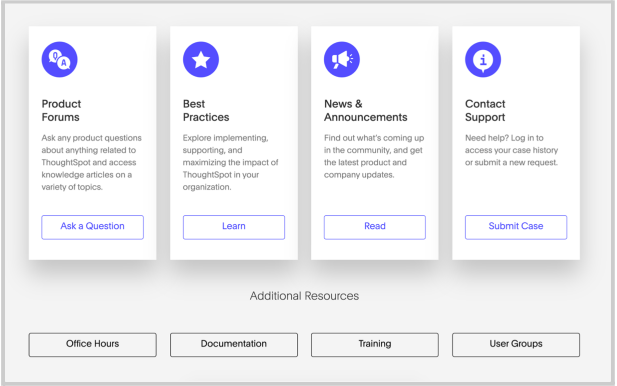Click the 'Find out what's coming up' description
Image resolution: width=617 pixels, height=386 pixels.
(374, 156)
